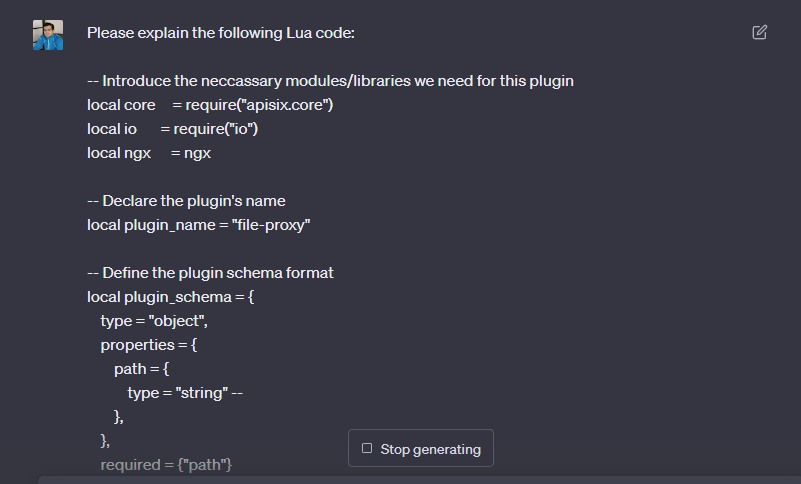This screenshot has height=484, width=801.
Task: Click the require("apisix.core") line
Action: coord(210,105)
